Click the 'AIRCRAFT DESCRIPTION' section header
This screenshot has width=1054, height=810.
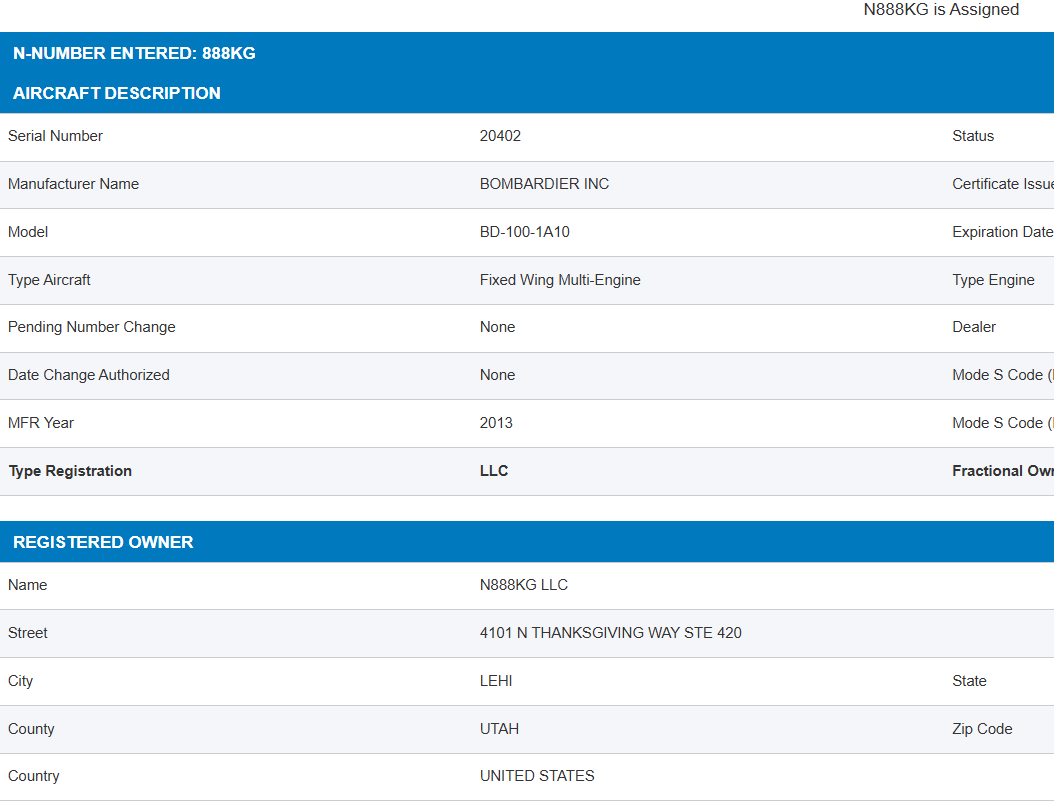tap(117, 93)
